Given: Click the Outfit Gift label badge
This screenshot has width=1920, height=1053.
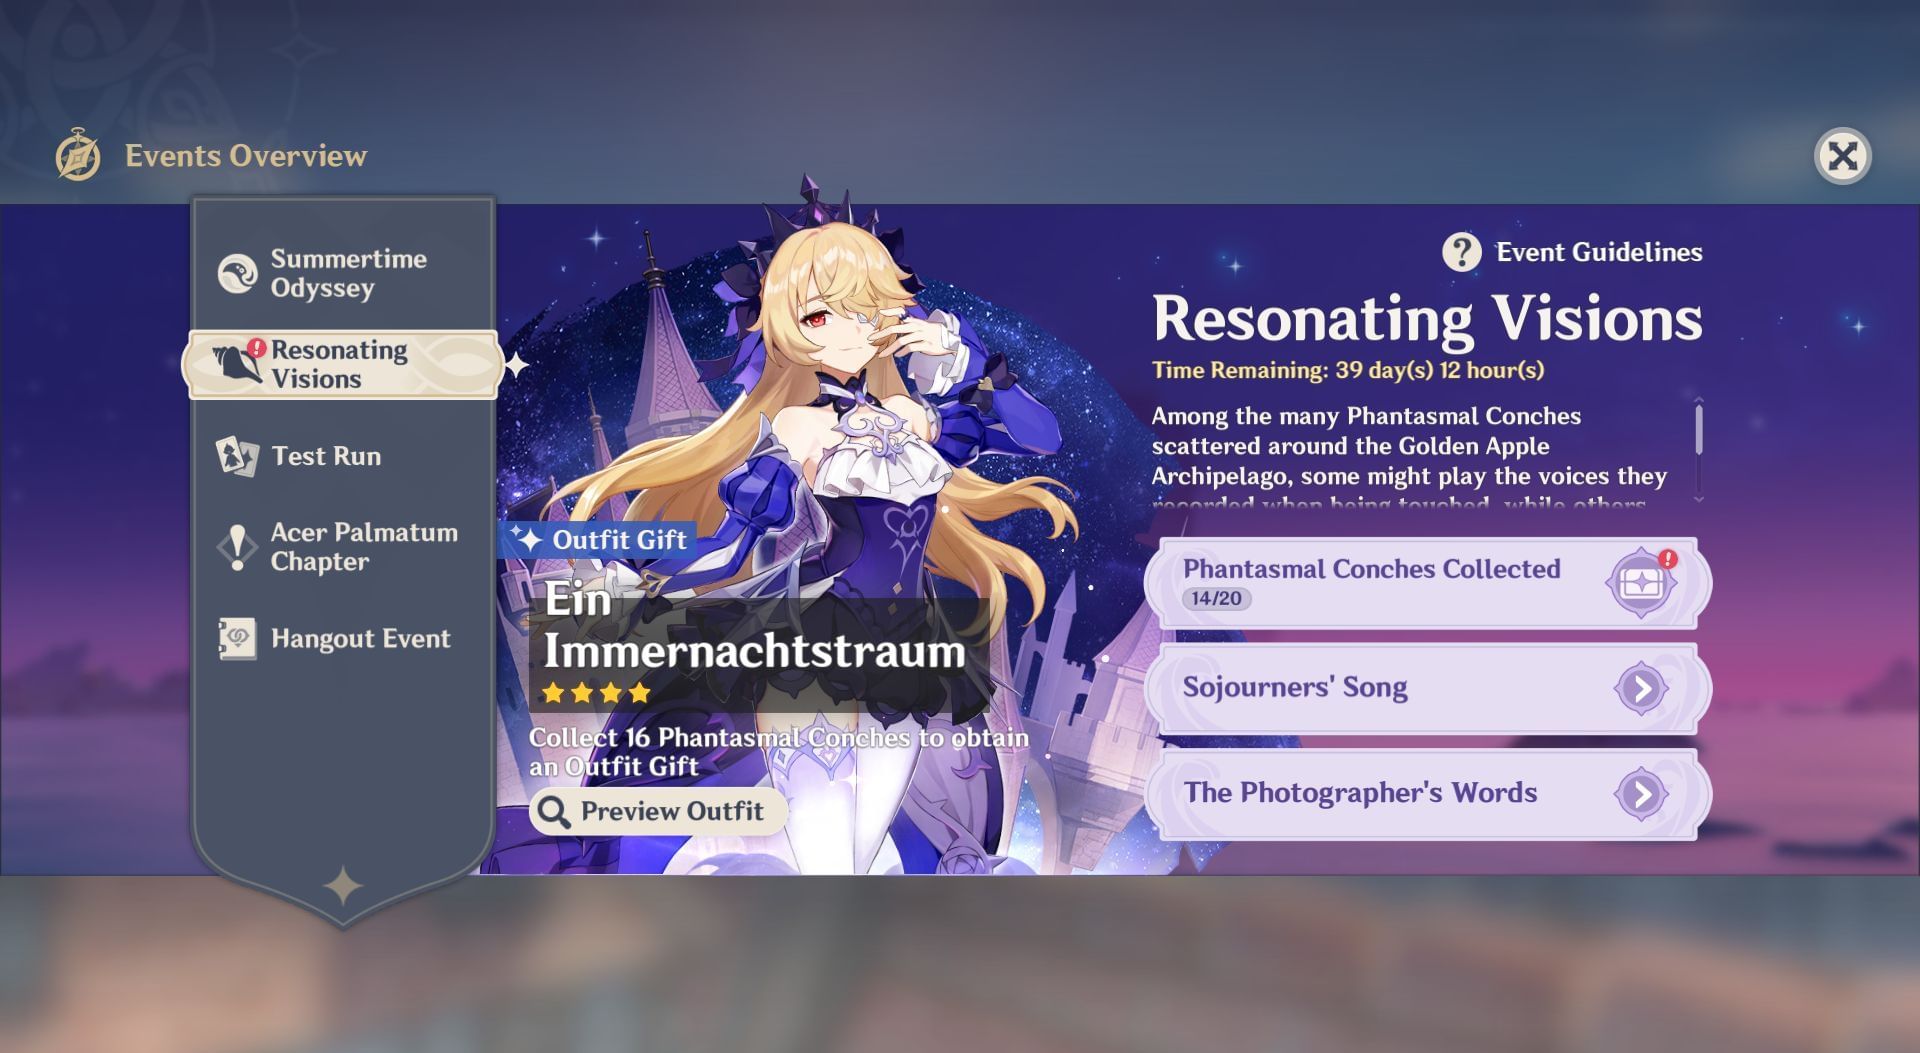Looking at the screenshot, I should (600, 540).
